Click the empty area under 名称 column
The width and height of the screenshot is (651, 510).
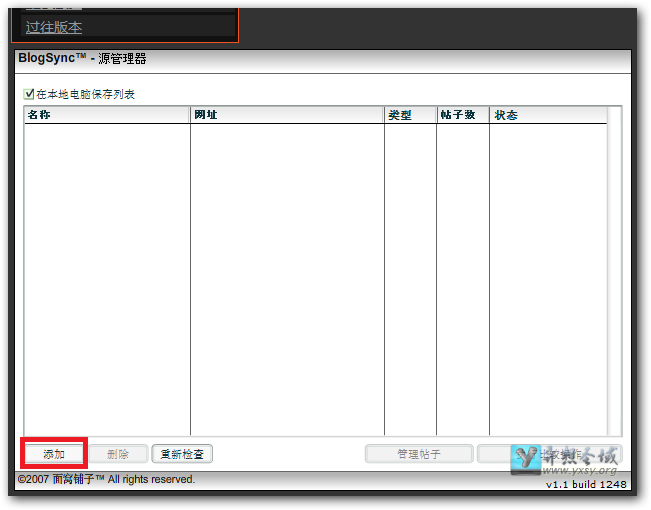(x=106, y=280)
